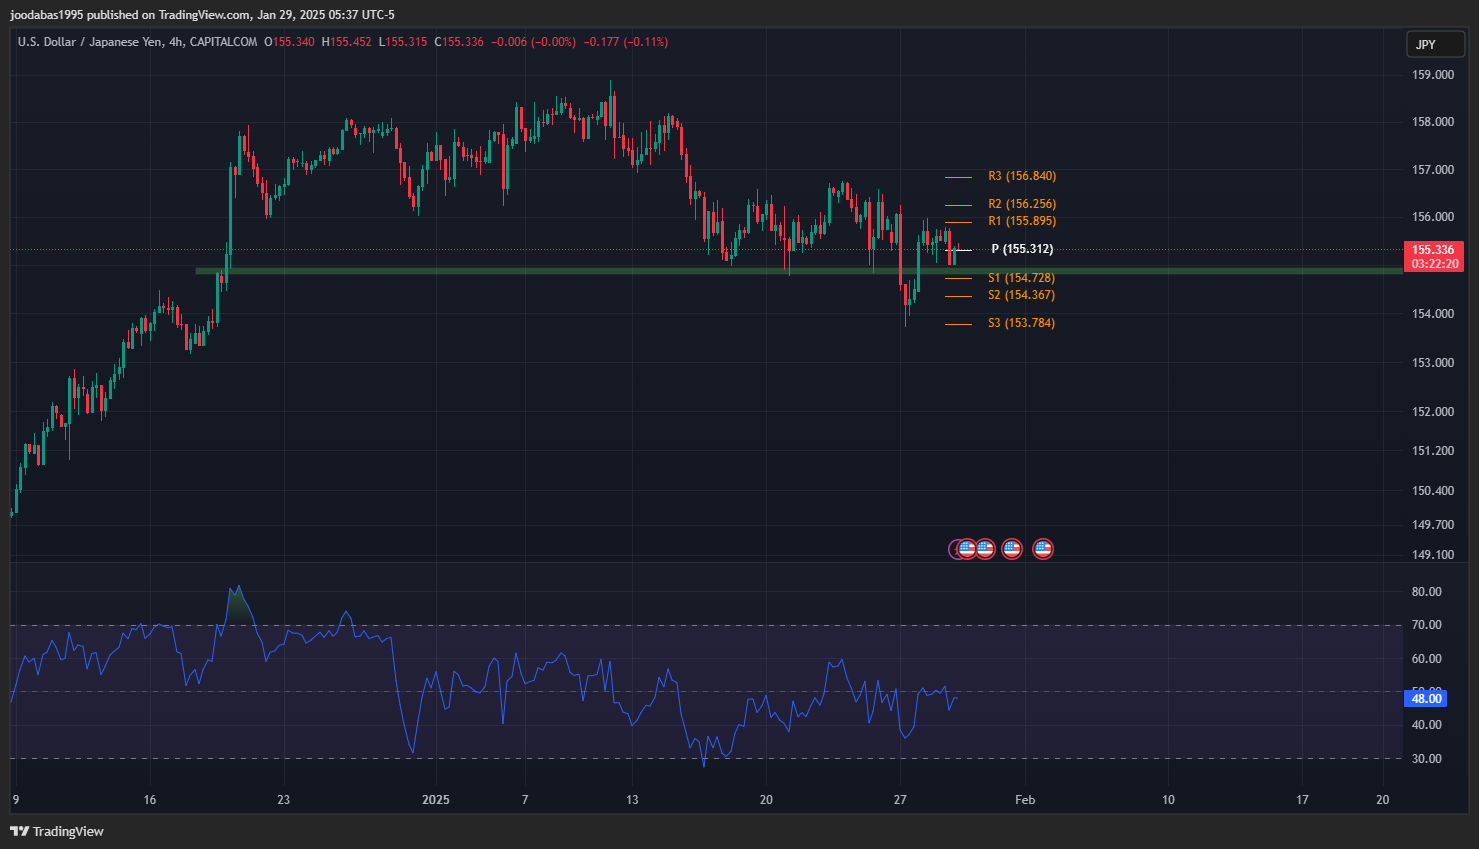1479x849 pixels.
Task: Click the candle countdown timer 03:22:20
Action: (x=1434, y=264)
